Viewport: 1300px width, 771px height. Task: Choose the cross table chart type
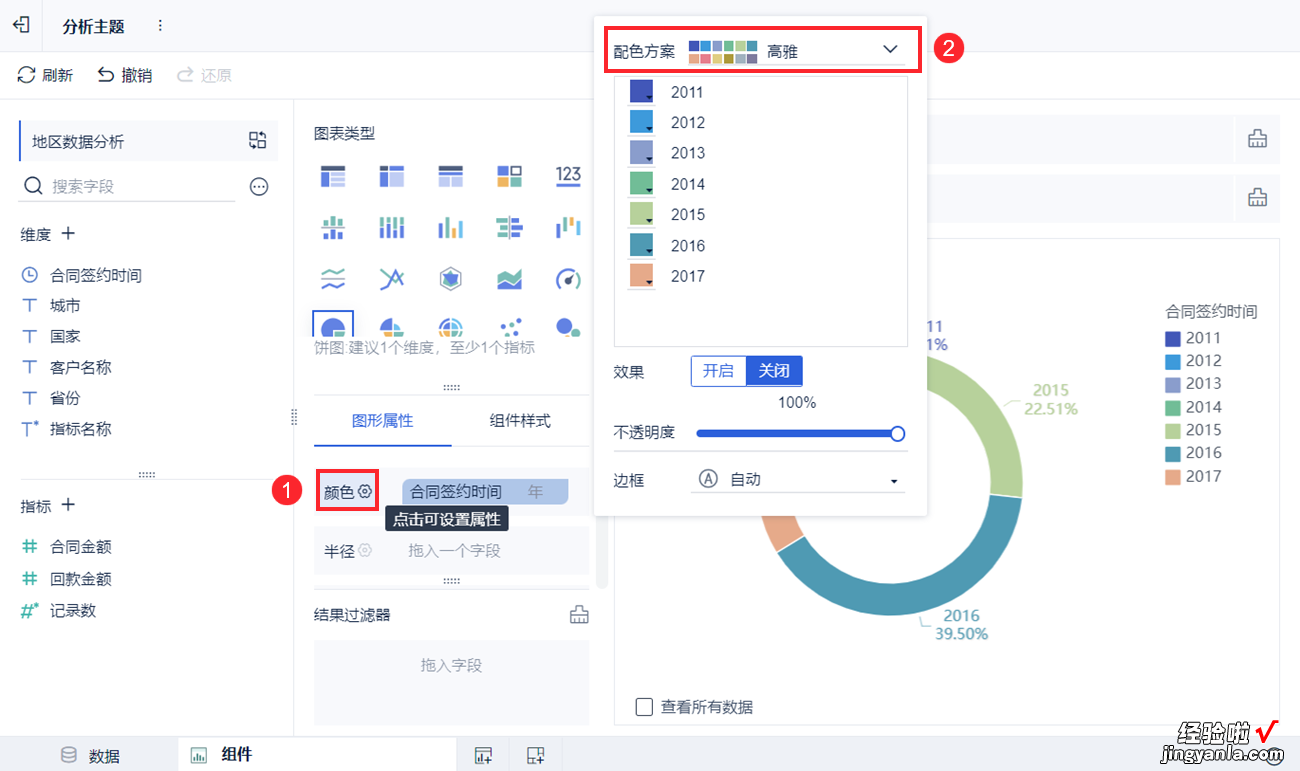click(x=392, y=176)
